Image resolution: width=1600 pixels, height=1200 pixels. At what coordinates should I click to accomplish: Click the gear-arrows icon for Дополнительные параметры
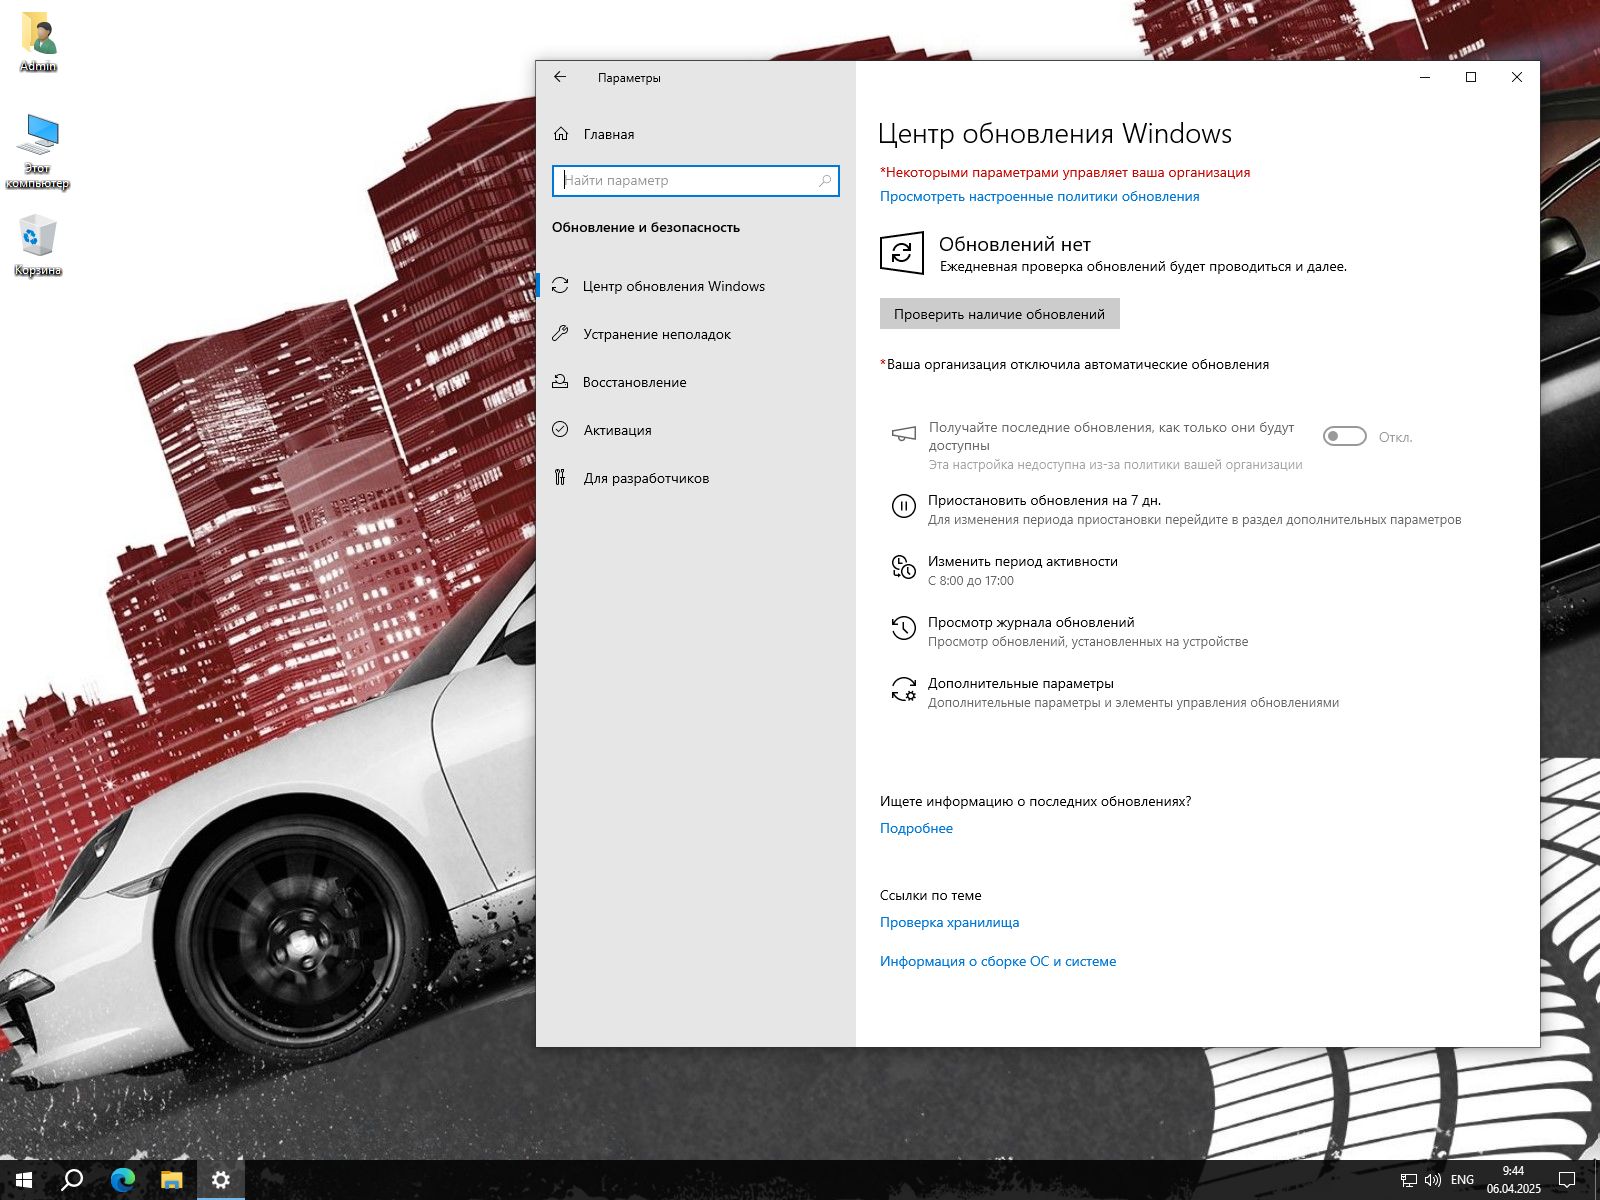(x=903, y=690)
